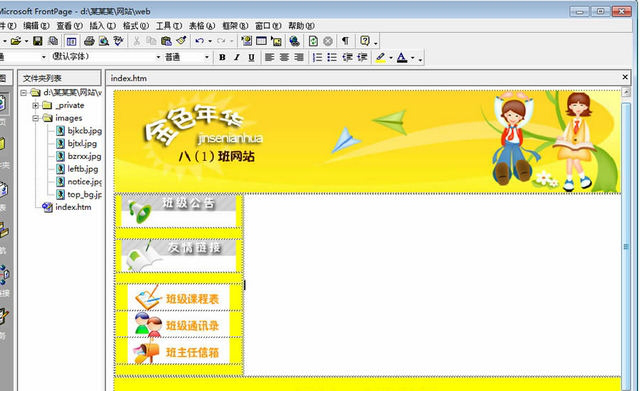Apply the yellow highlight color
This screenshot has width=640, height=406.
(x=380, y=58)
